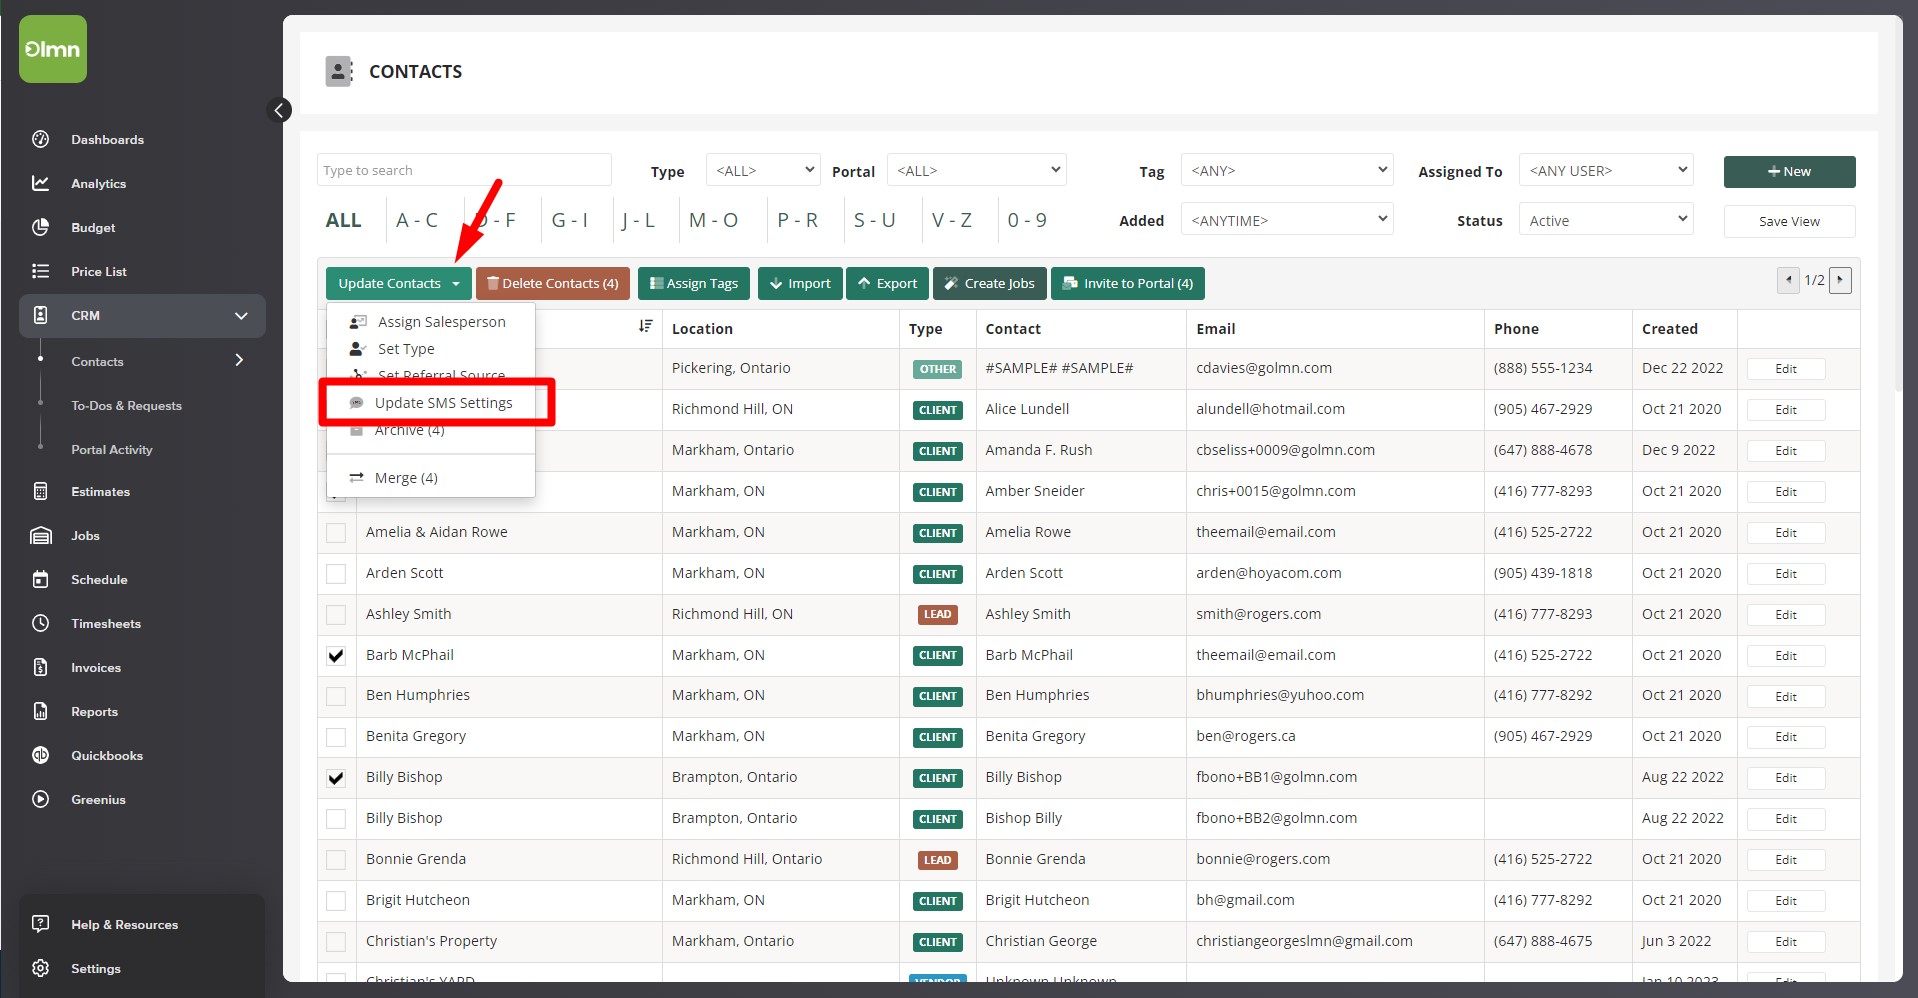Open the Quickbooks icon
1918x998 pixels.
pos(40,755)
